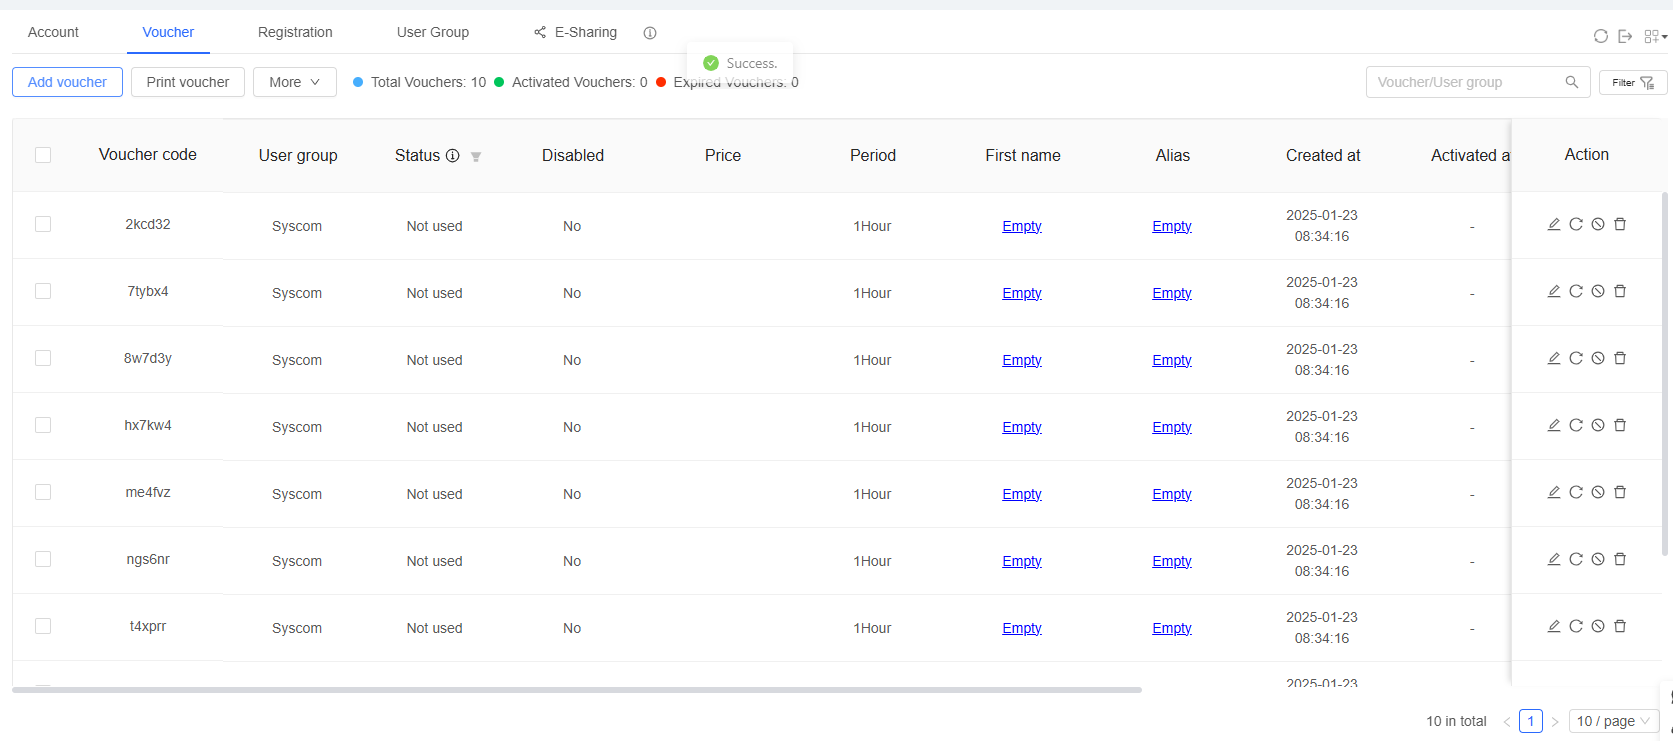Click the export icon in the top toolbar
The height and width of the screenshot is (741, 1673).
click(1625, 36)
